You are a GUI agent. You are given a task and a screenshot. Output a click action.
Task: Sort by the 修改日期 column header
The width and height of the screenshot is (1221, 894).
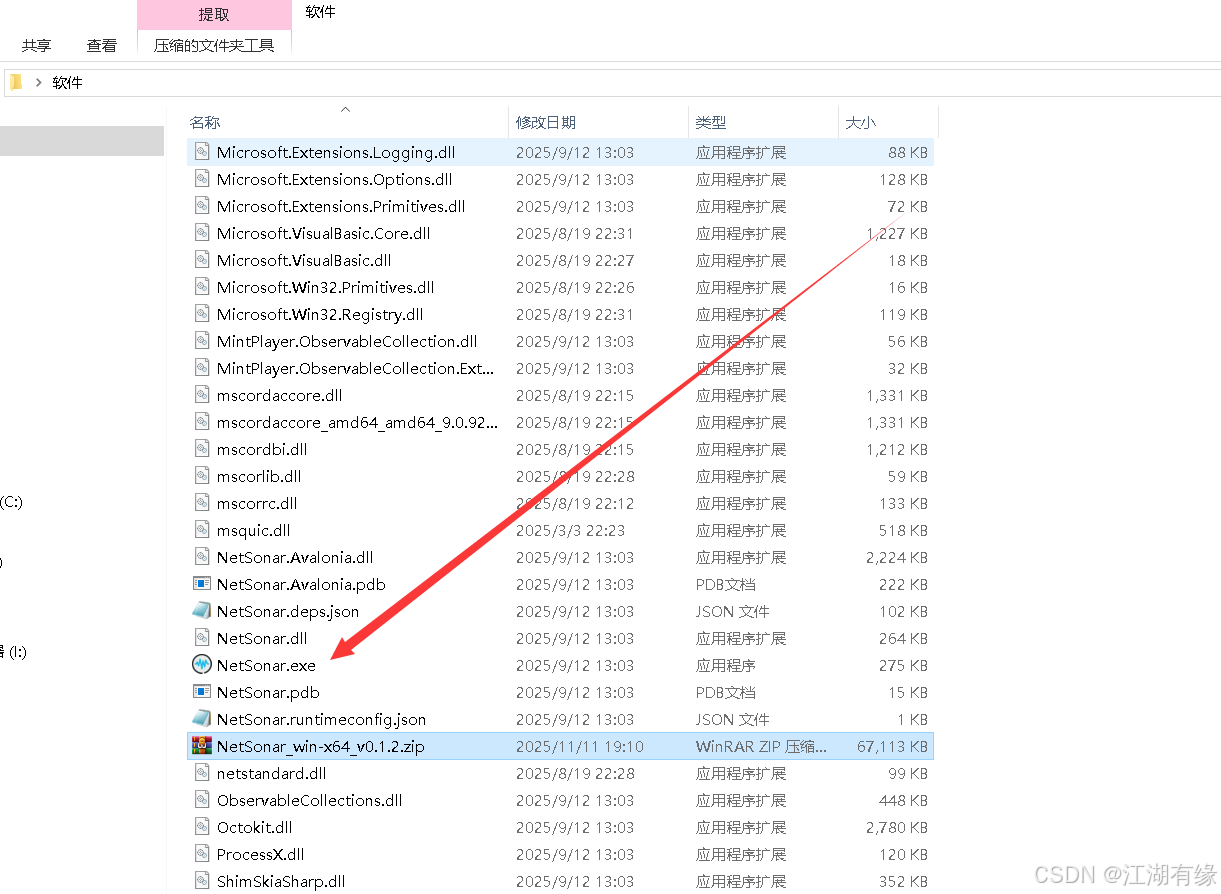click(546, 122)
